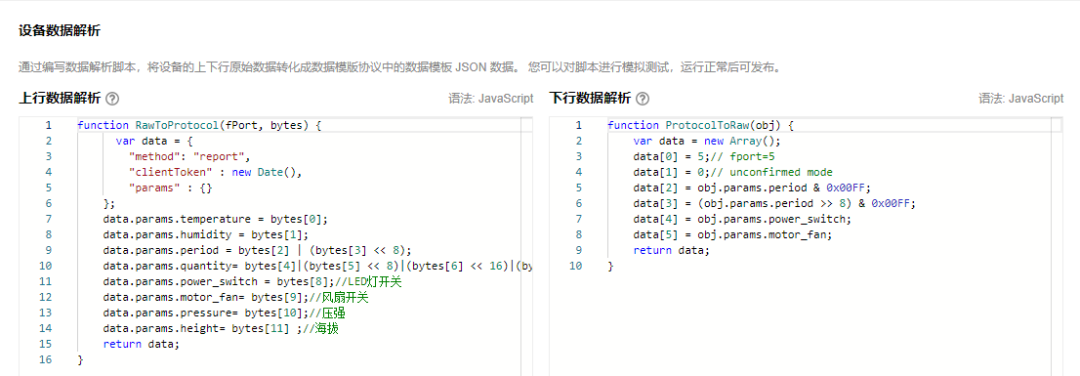This screenshot has width=1080, height=376.
Task: Click 语法: JavaScript label above downlink editor
Action: coord(1021,98)
